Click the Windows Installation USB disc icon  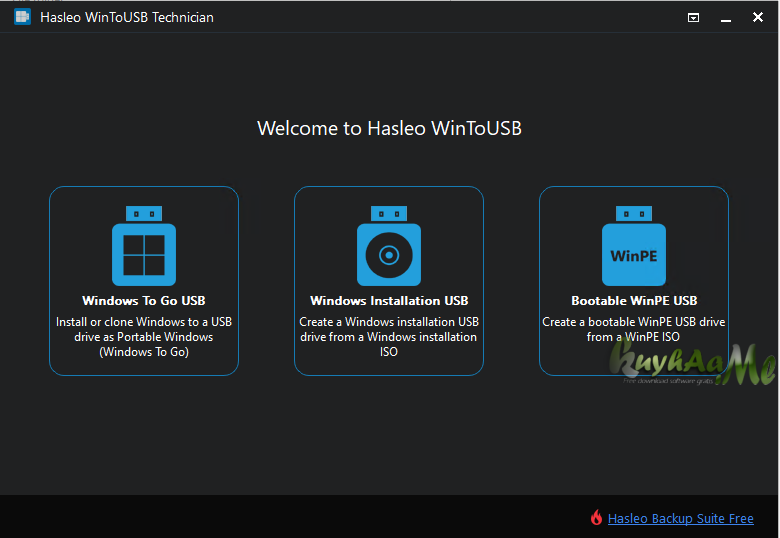click(x=389, y=246)
